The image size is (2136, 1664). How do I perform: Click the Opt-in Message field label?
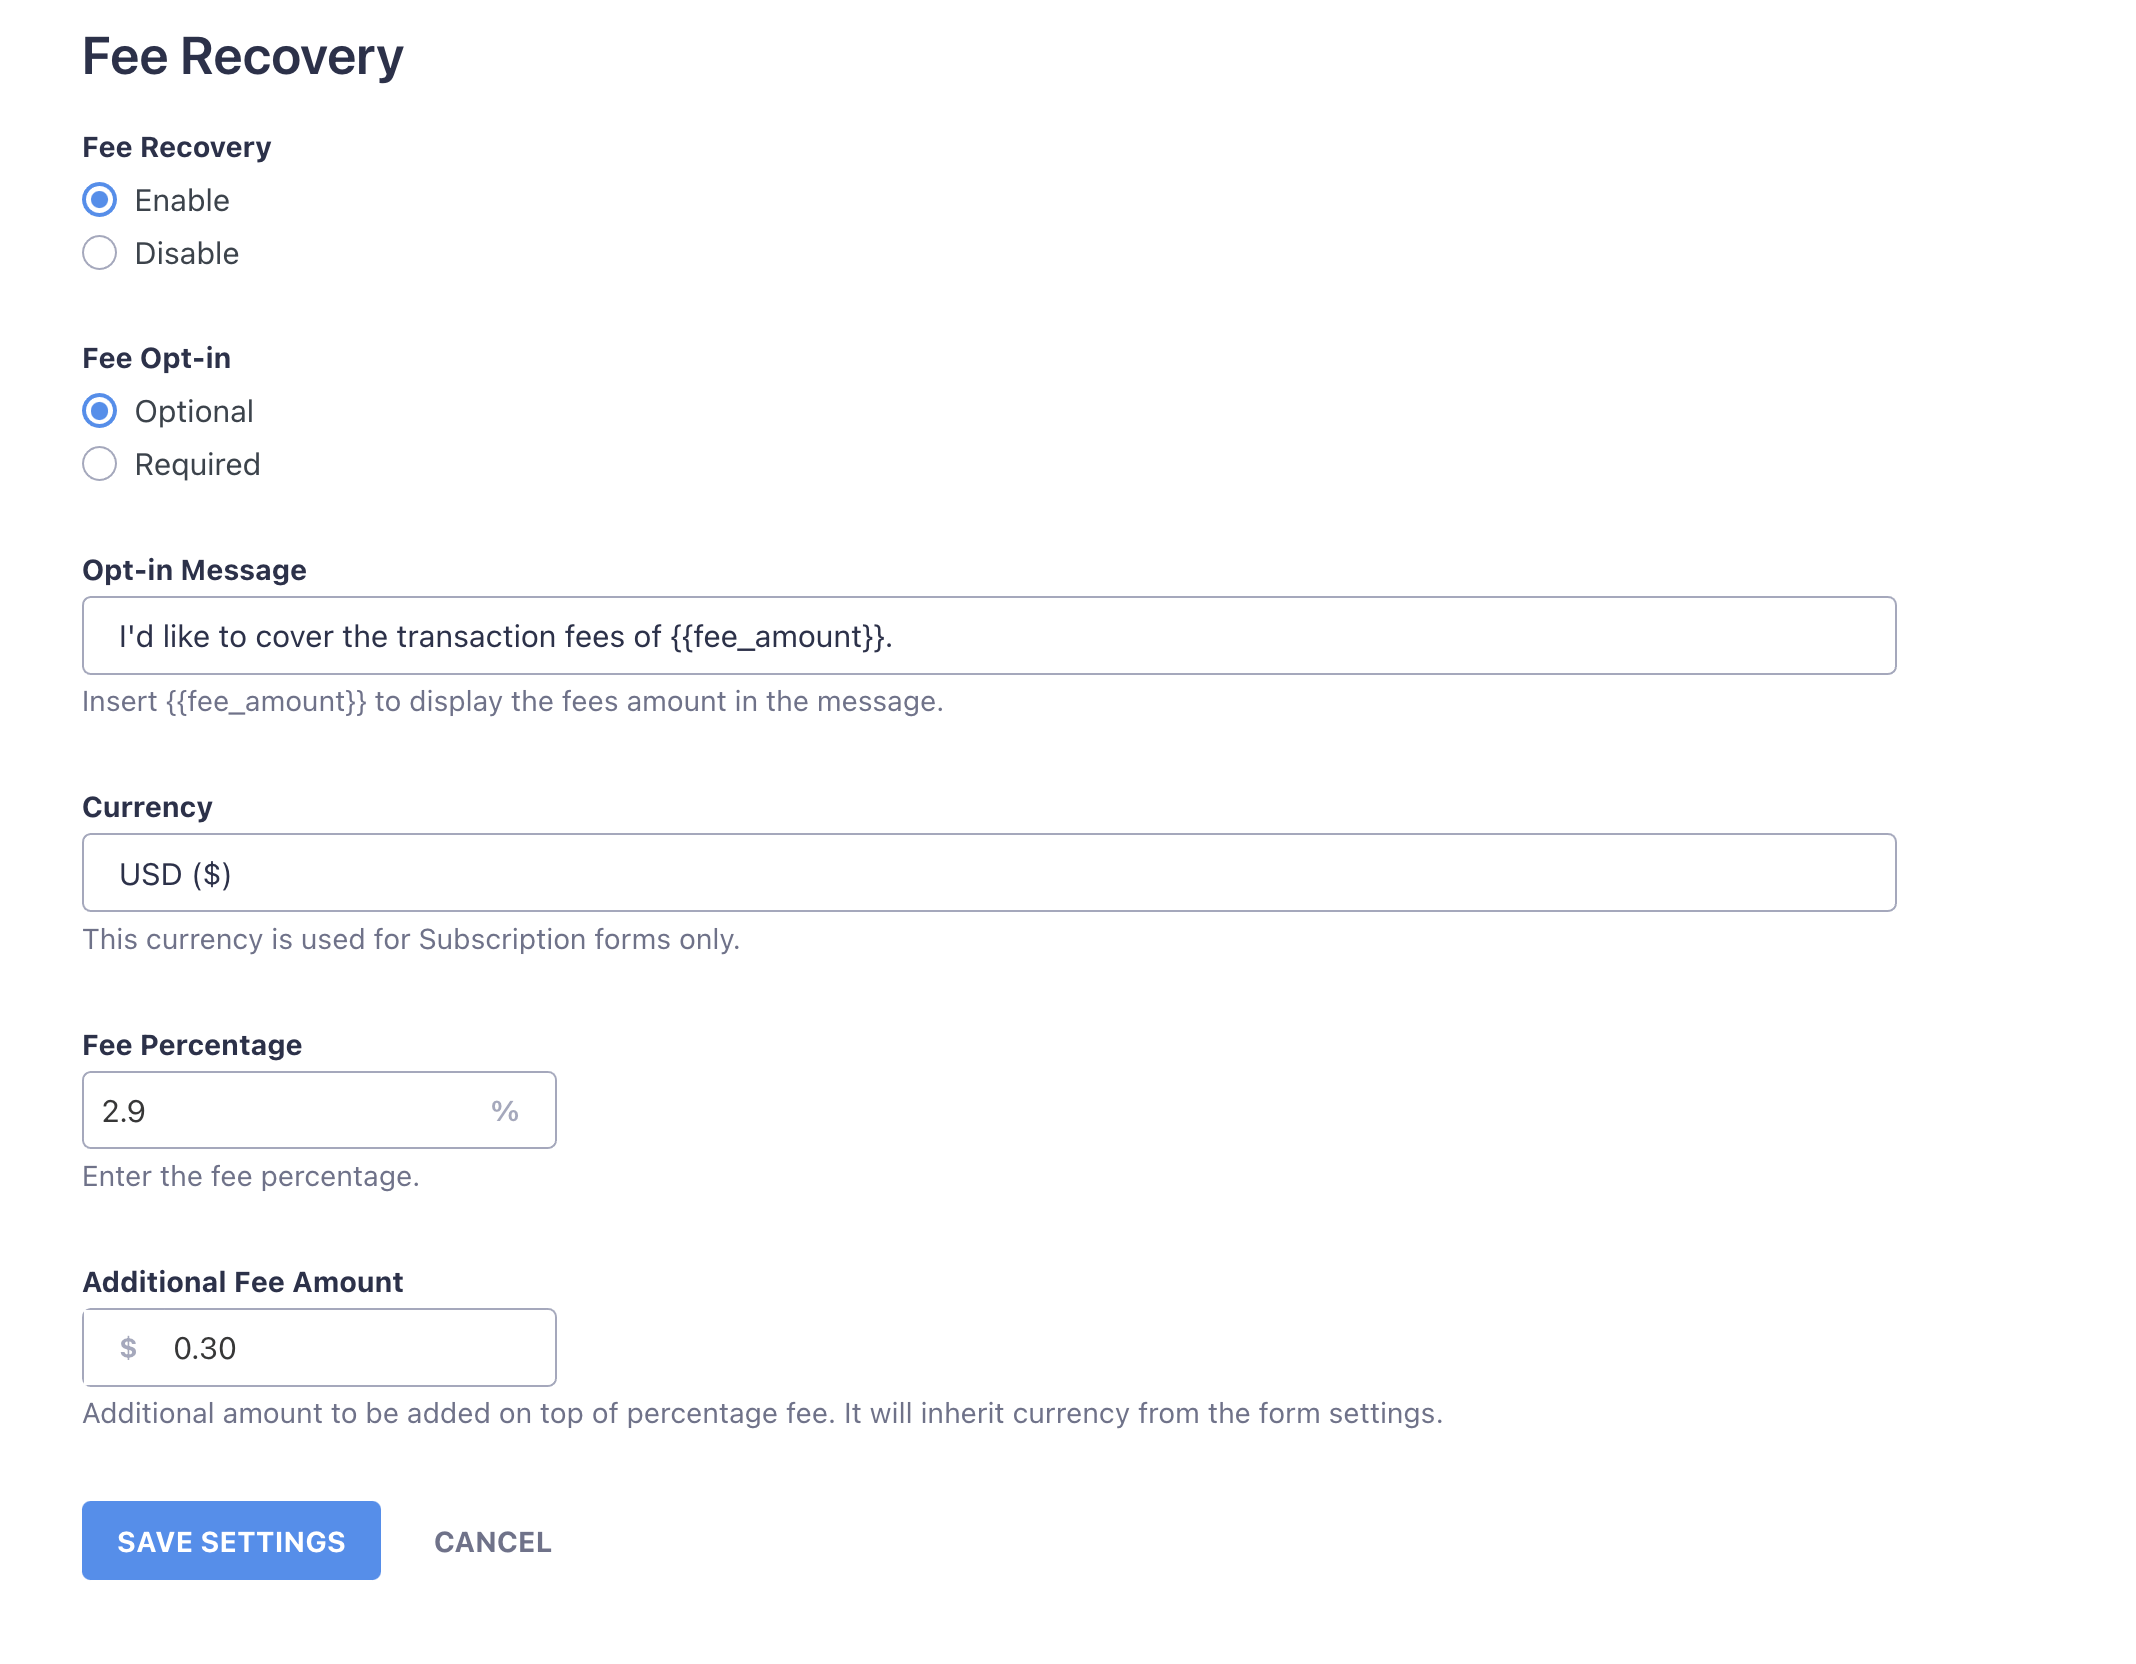(x=195, y=570)
